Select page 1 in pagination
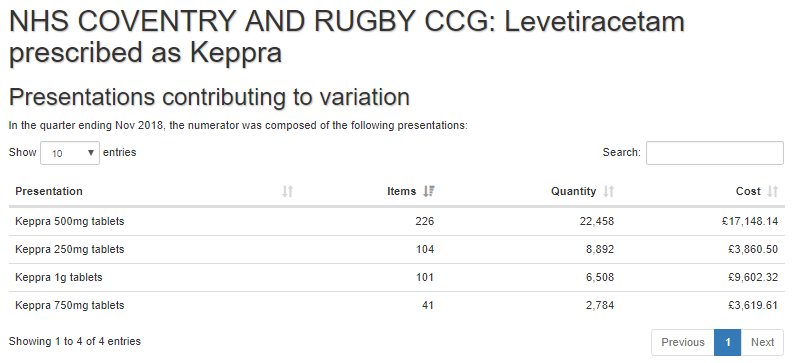Viewport: 794px width, 363px height. coord(728,342)
